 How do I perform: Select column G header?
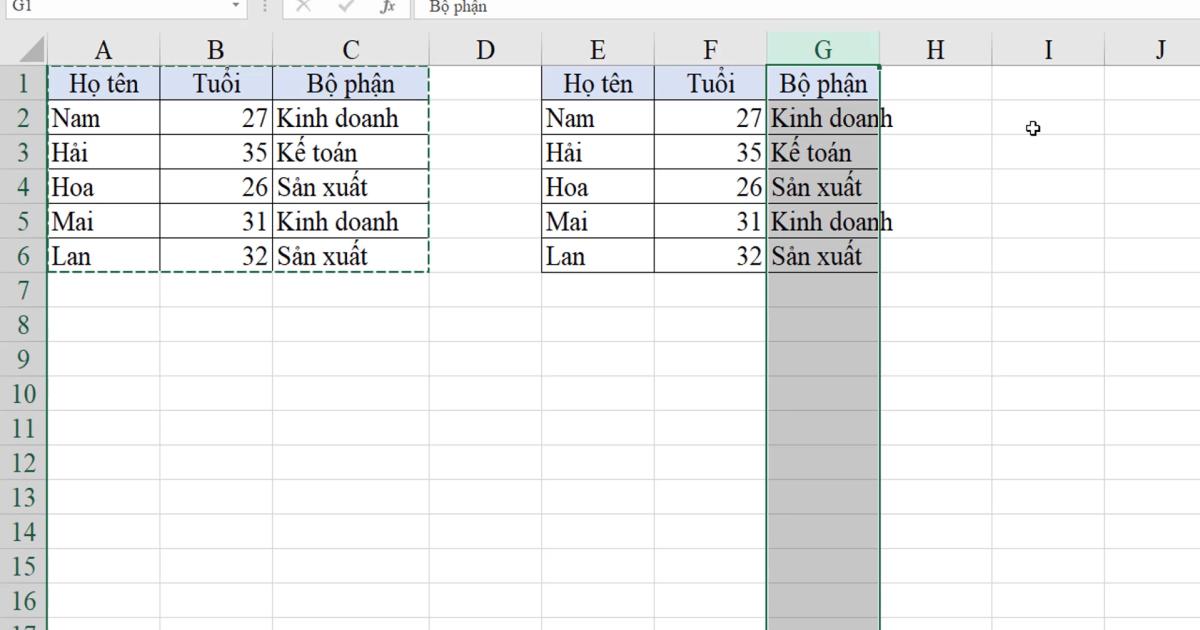[822, 48]
